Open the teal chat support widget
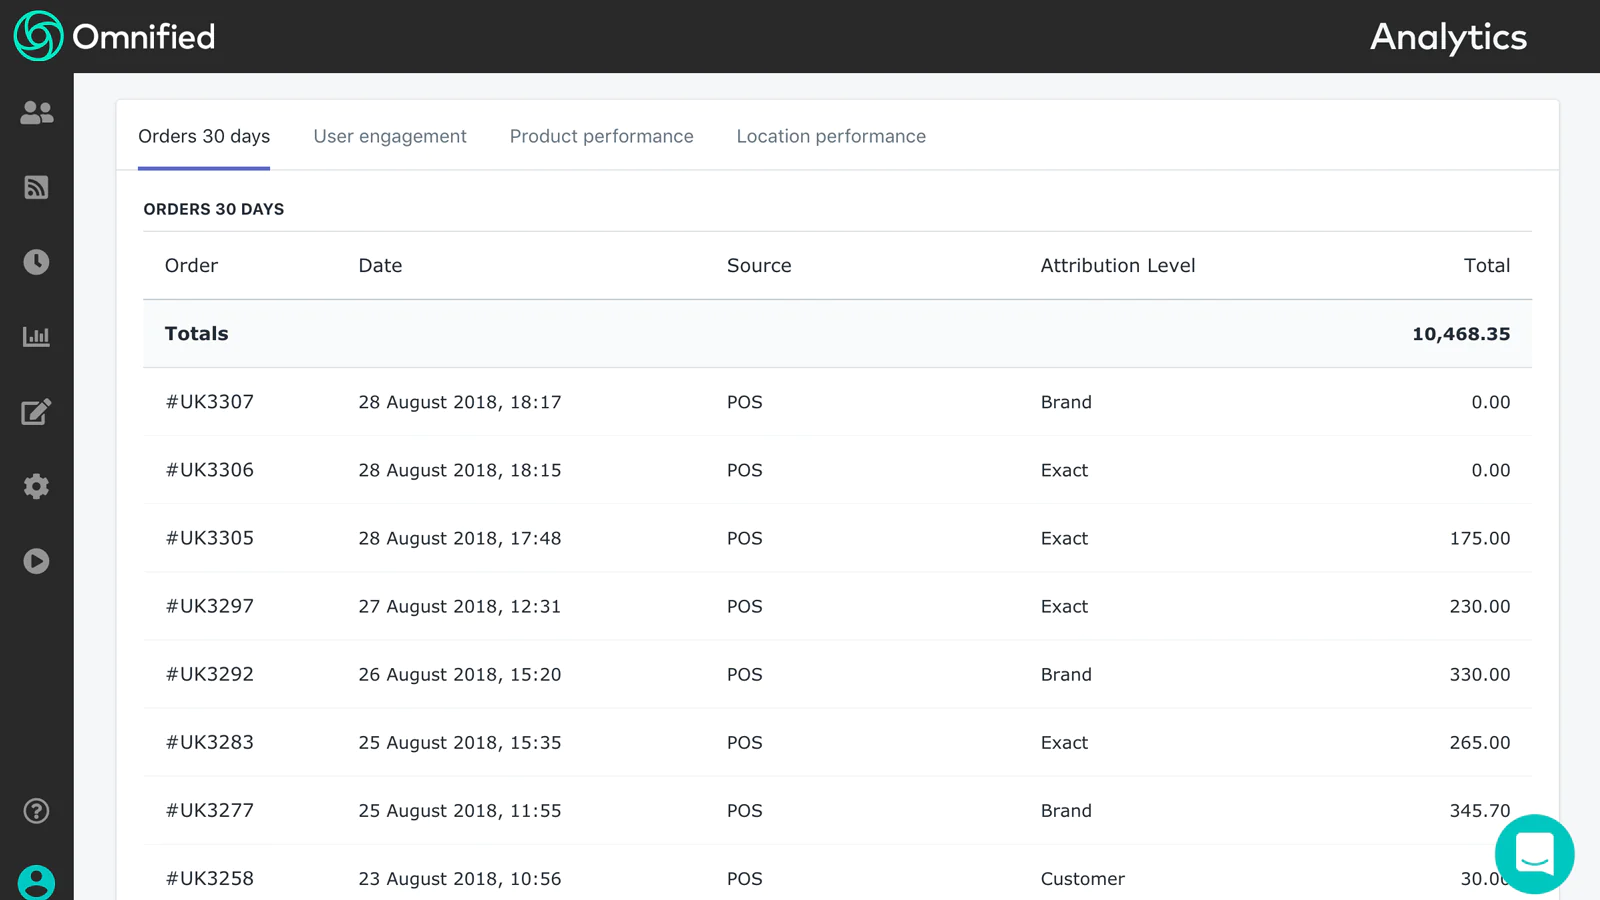 [1534, 854]
